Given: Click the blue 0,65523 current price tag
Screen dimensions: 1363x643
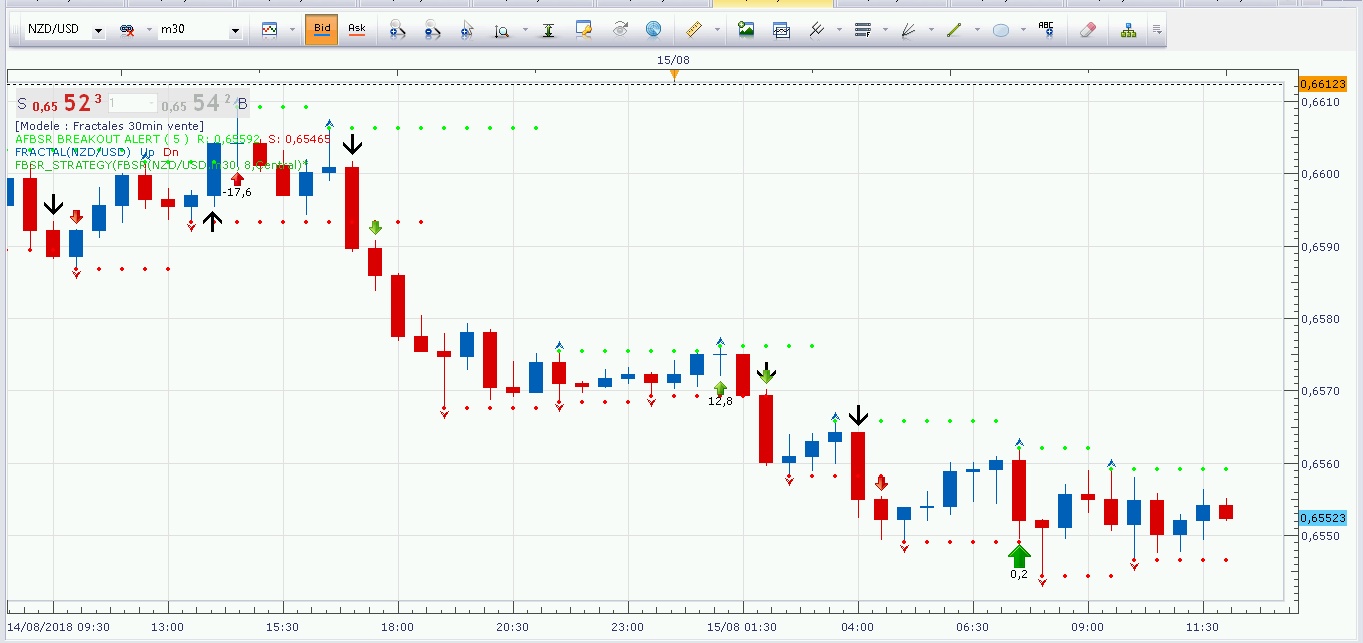Looking at the screenshot, I should click(1323, 518).
